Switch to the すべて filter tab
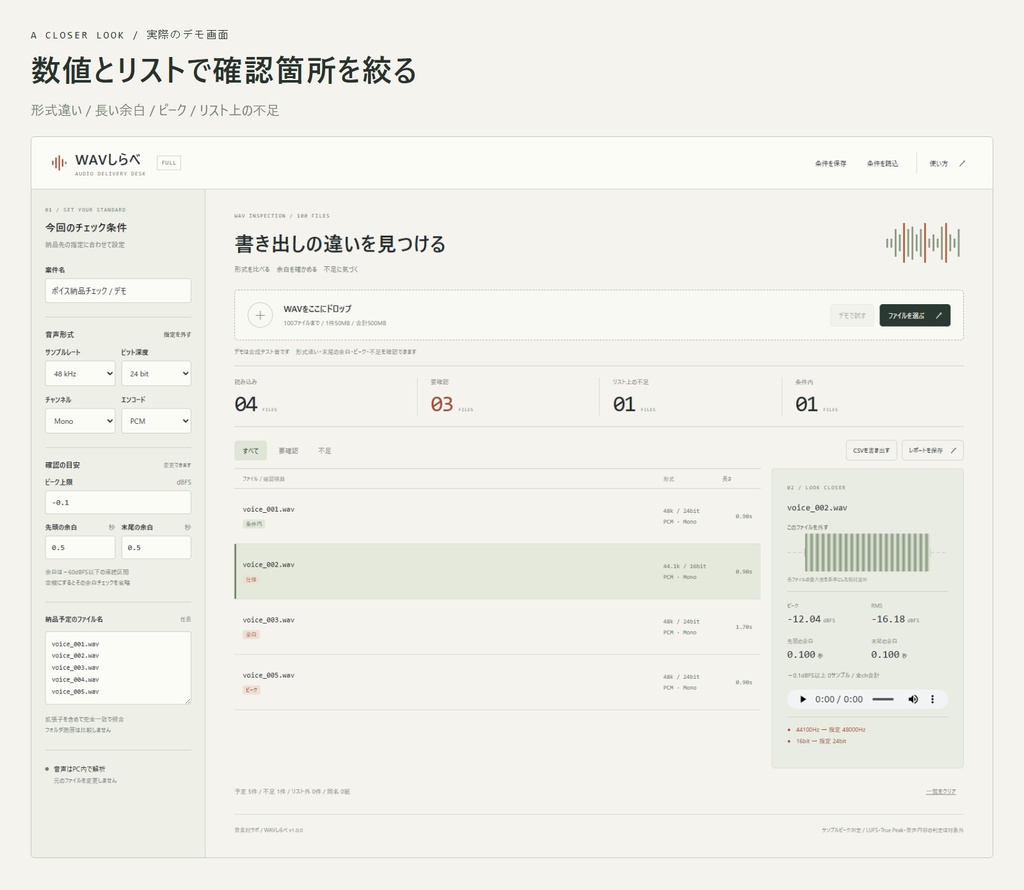The width and height of the screenshot is (1024, 890). click(x=251, y=451)
